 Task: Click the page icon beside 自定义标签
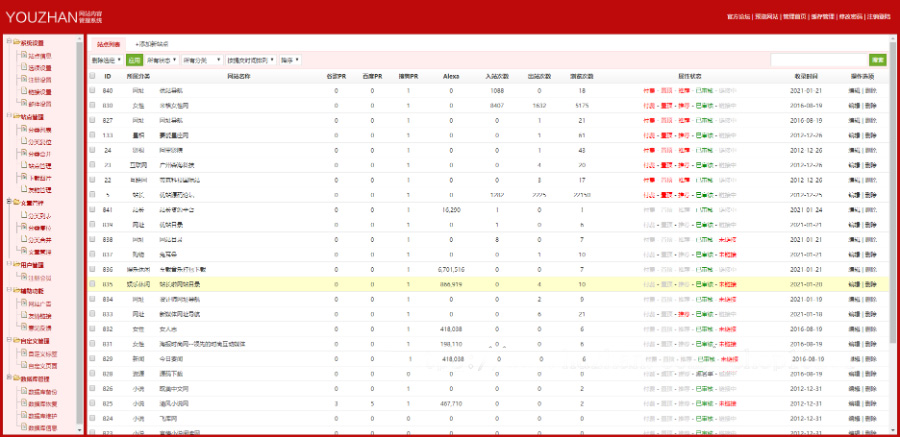tap(23, 353)
